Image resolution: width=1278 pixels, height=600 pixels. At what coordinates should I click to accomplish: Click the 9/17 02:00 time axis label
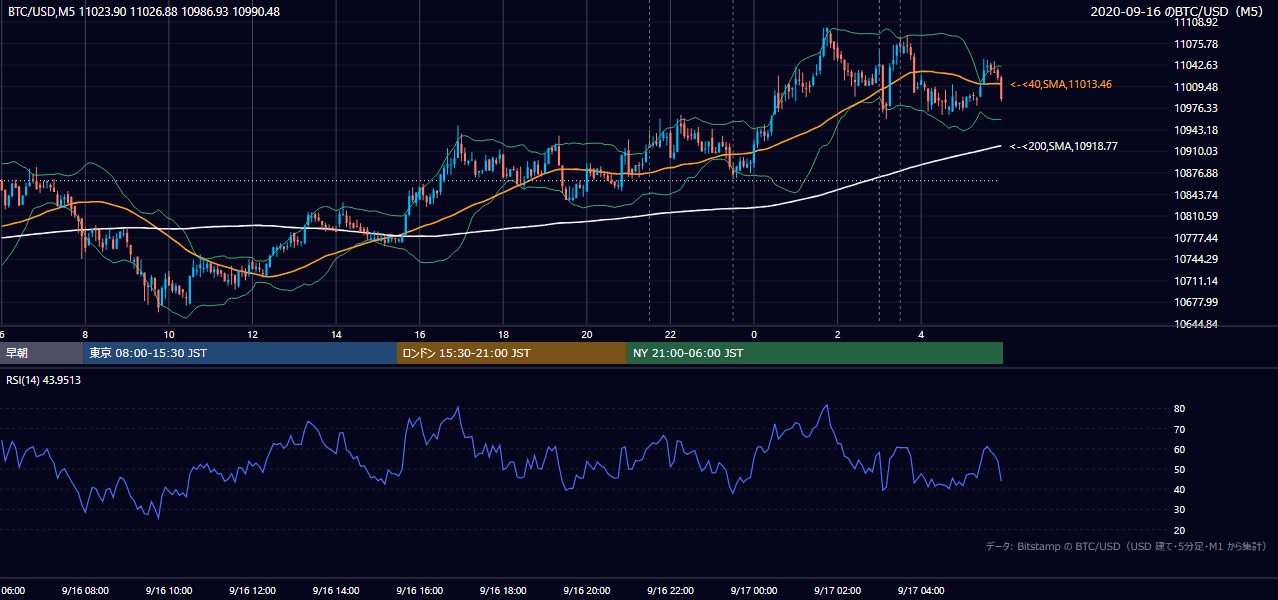837,591
